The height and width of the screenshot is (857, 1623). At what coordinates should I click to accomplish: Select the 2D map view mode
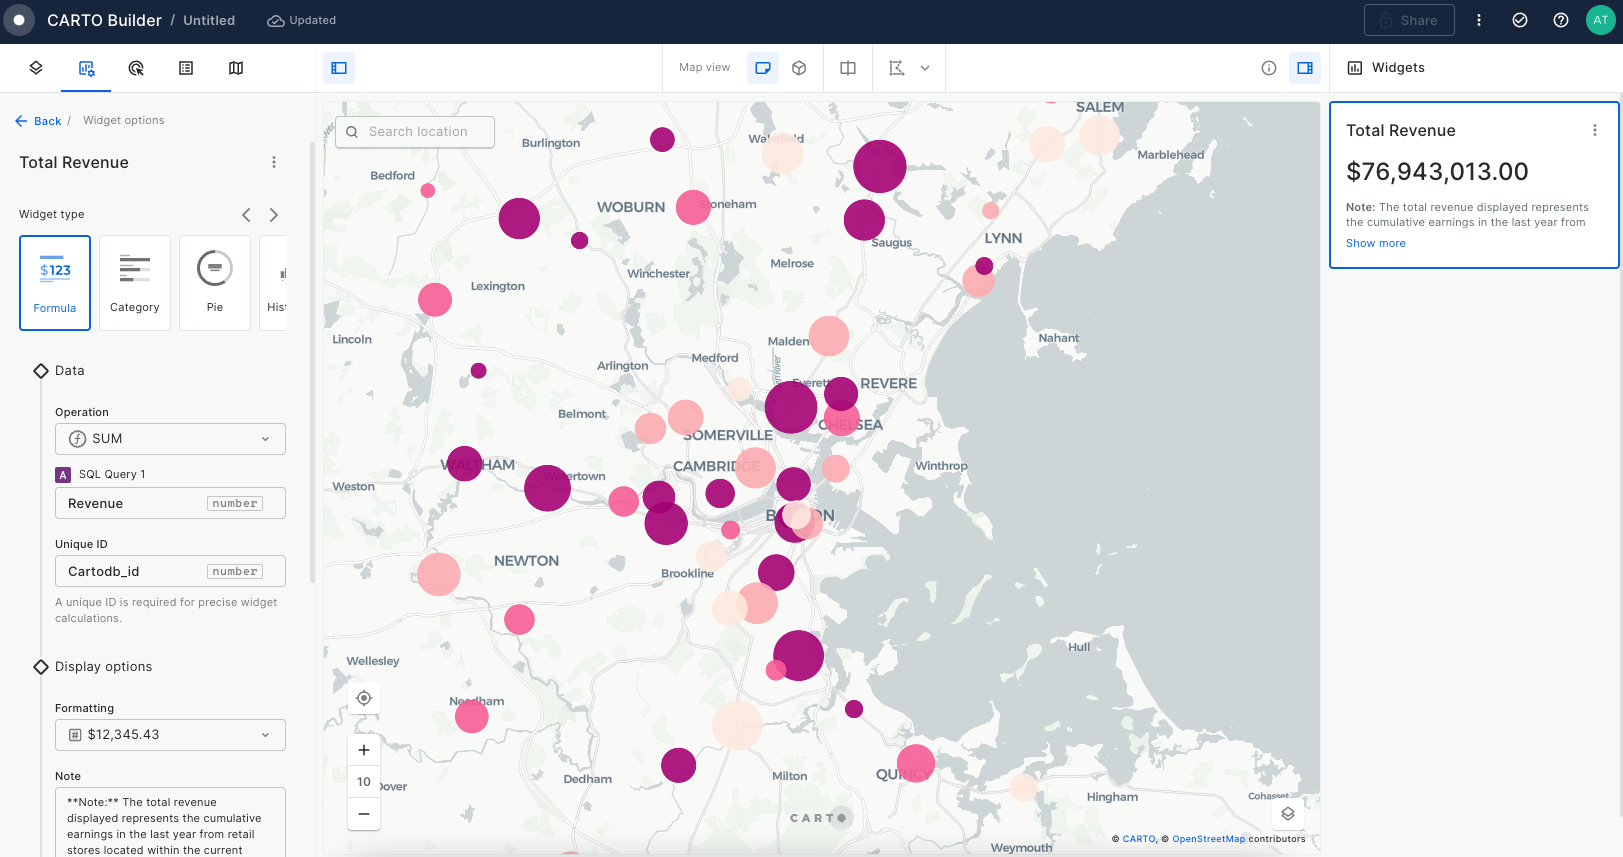tap(763, 68)
